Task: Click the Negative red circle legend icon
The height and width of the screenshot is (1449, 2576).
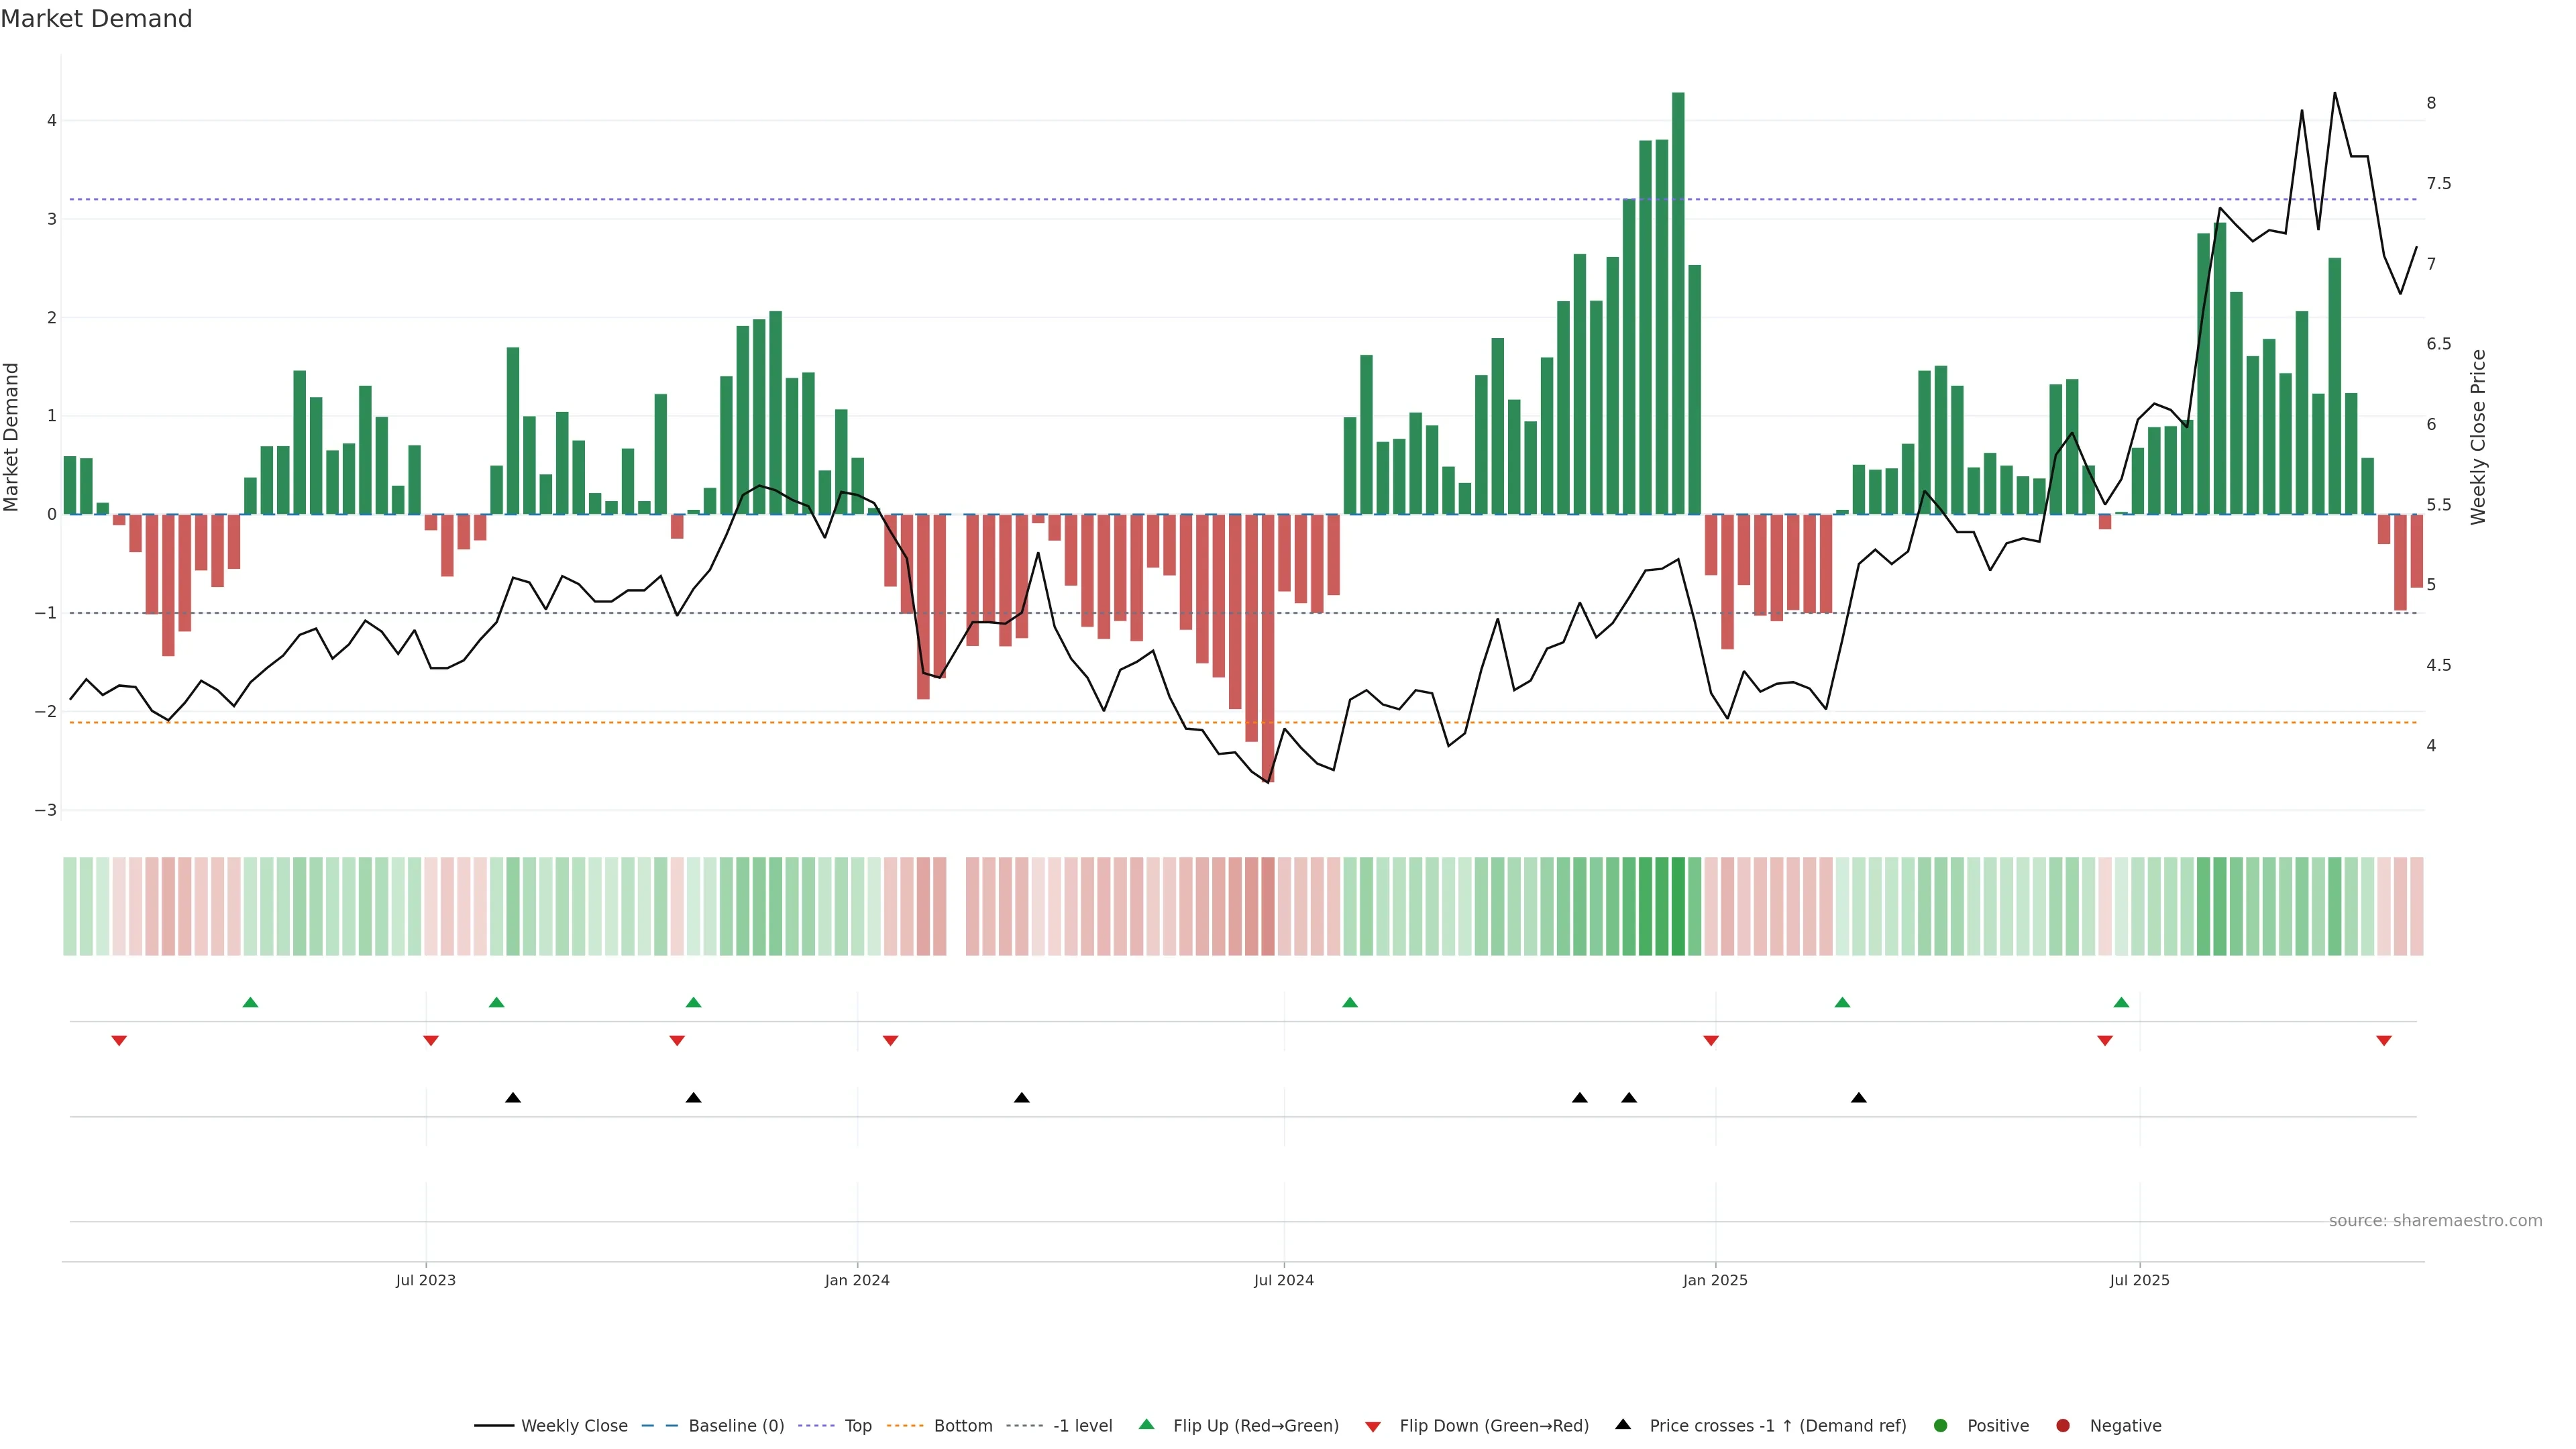Action: pos(2063,1425)
